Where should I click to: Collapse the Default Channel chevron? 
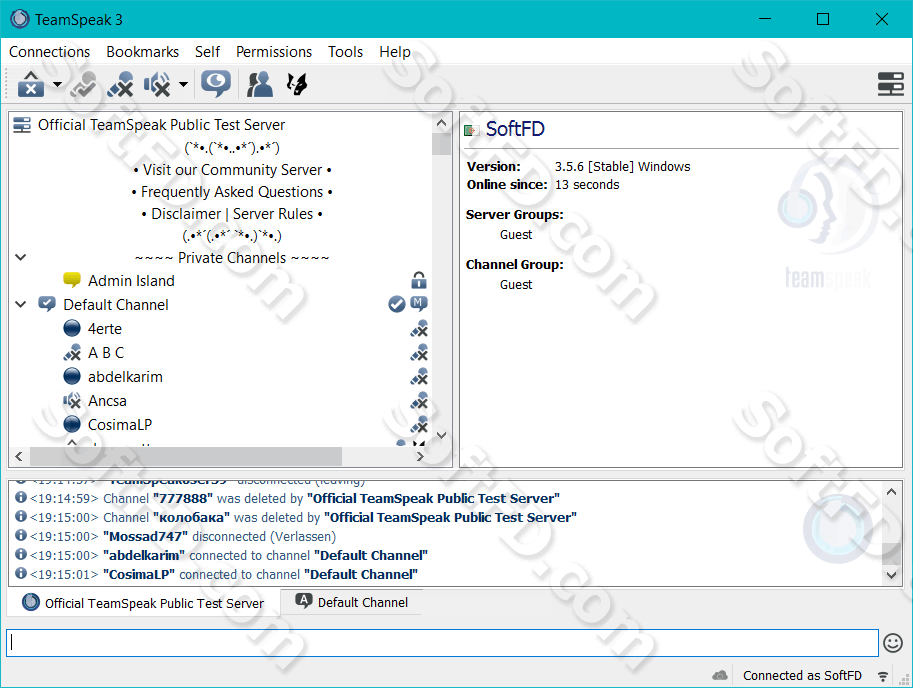(20, 304)
